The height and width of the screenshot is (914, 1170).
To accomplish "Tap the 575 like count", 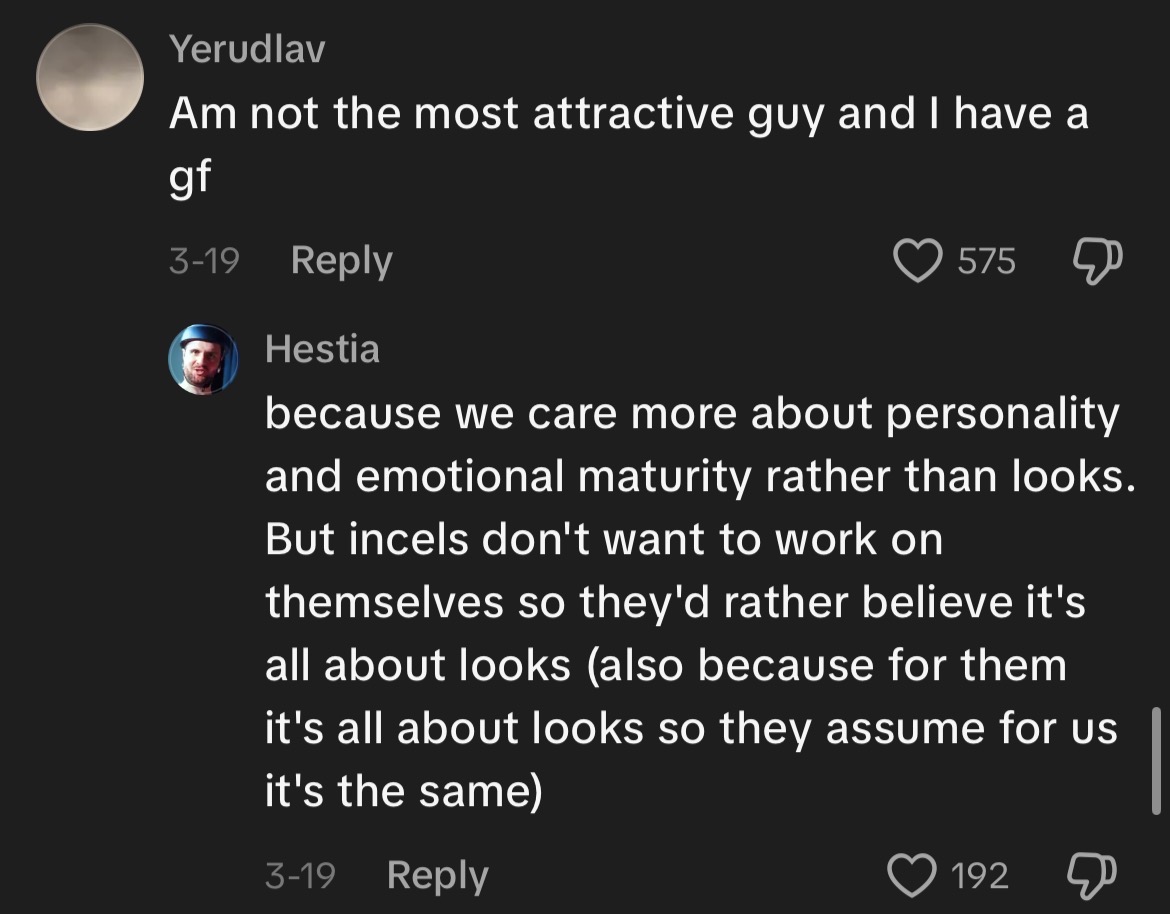I will pos(986,262).
